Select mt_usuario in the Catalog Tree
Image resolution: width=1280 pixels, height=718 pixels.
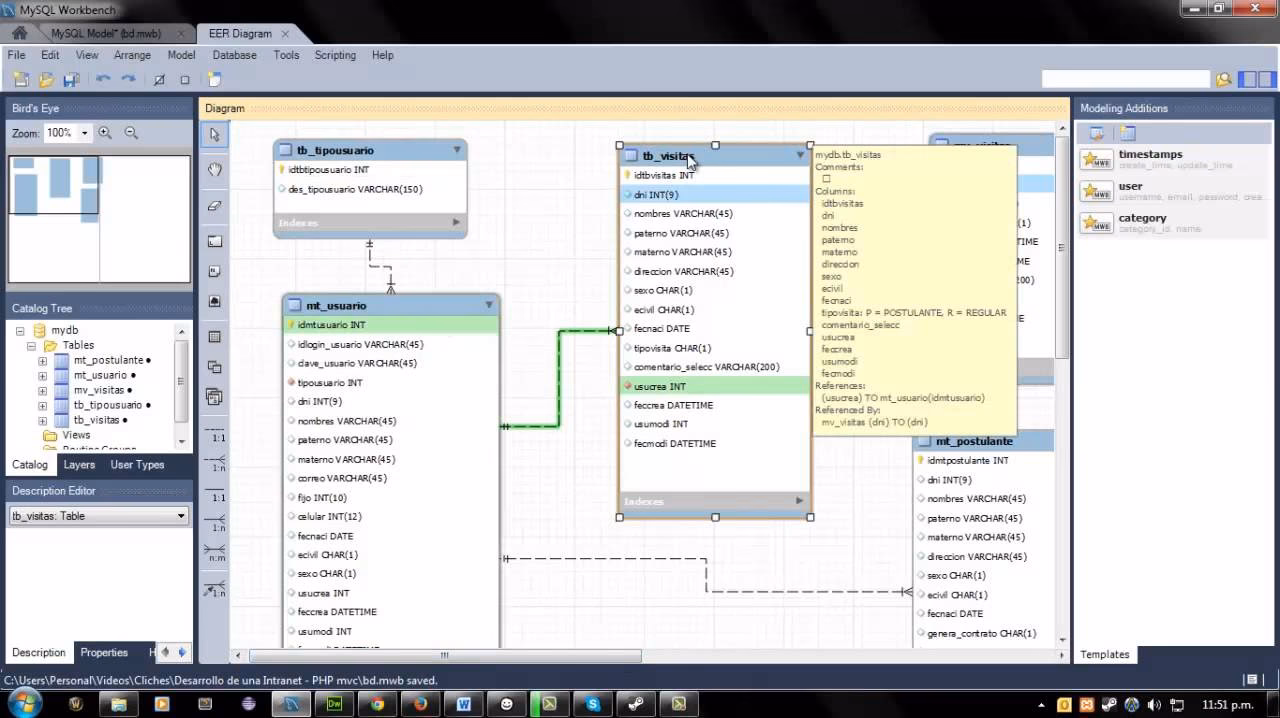point(100,376)
